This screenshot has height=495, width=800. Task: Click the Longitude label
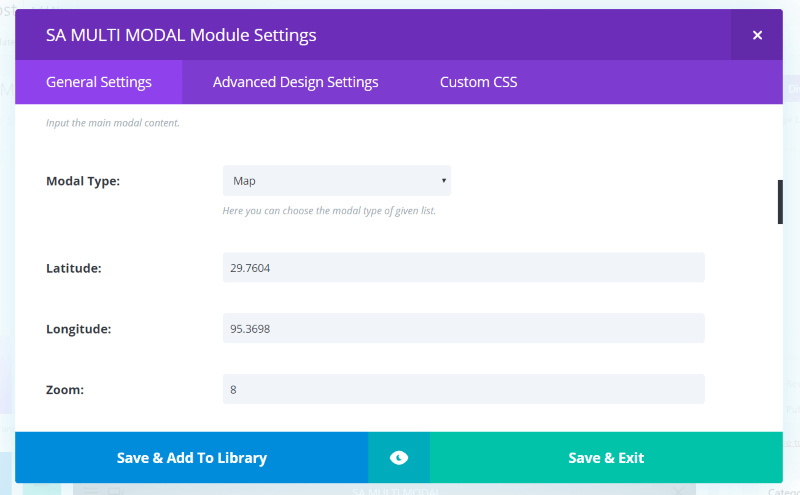(79, 328)
